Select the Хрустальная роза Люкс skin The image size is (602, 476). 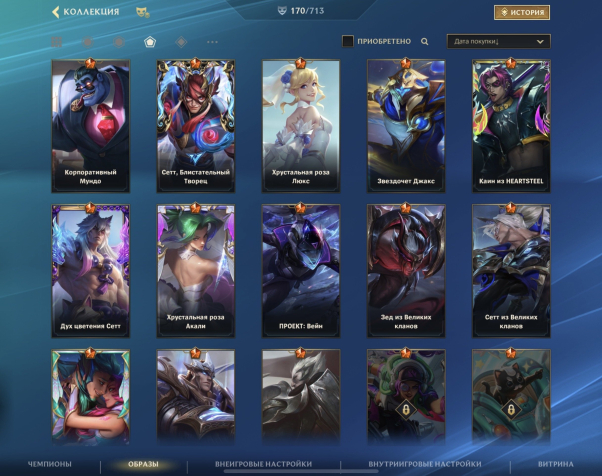(x=301, y=126)
